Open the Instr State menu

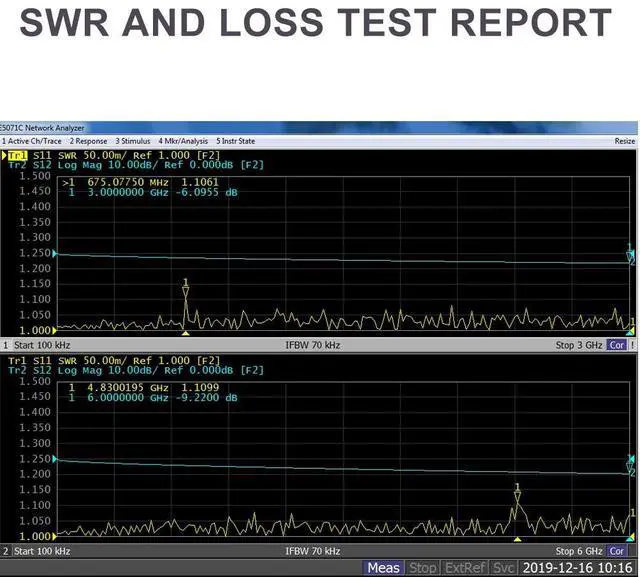coord(235,141)
